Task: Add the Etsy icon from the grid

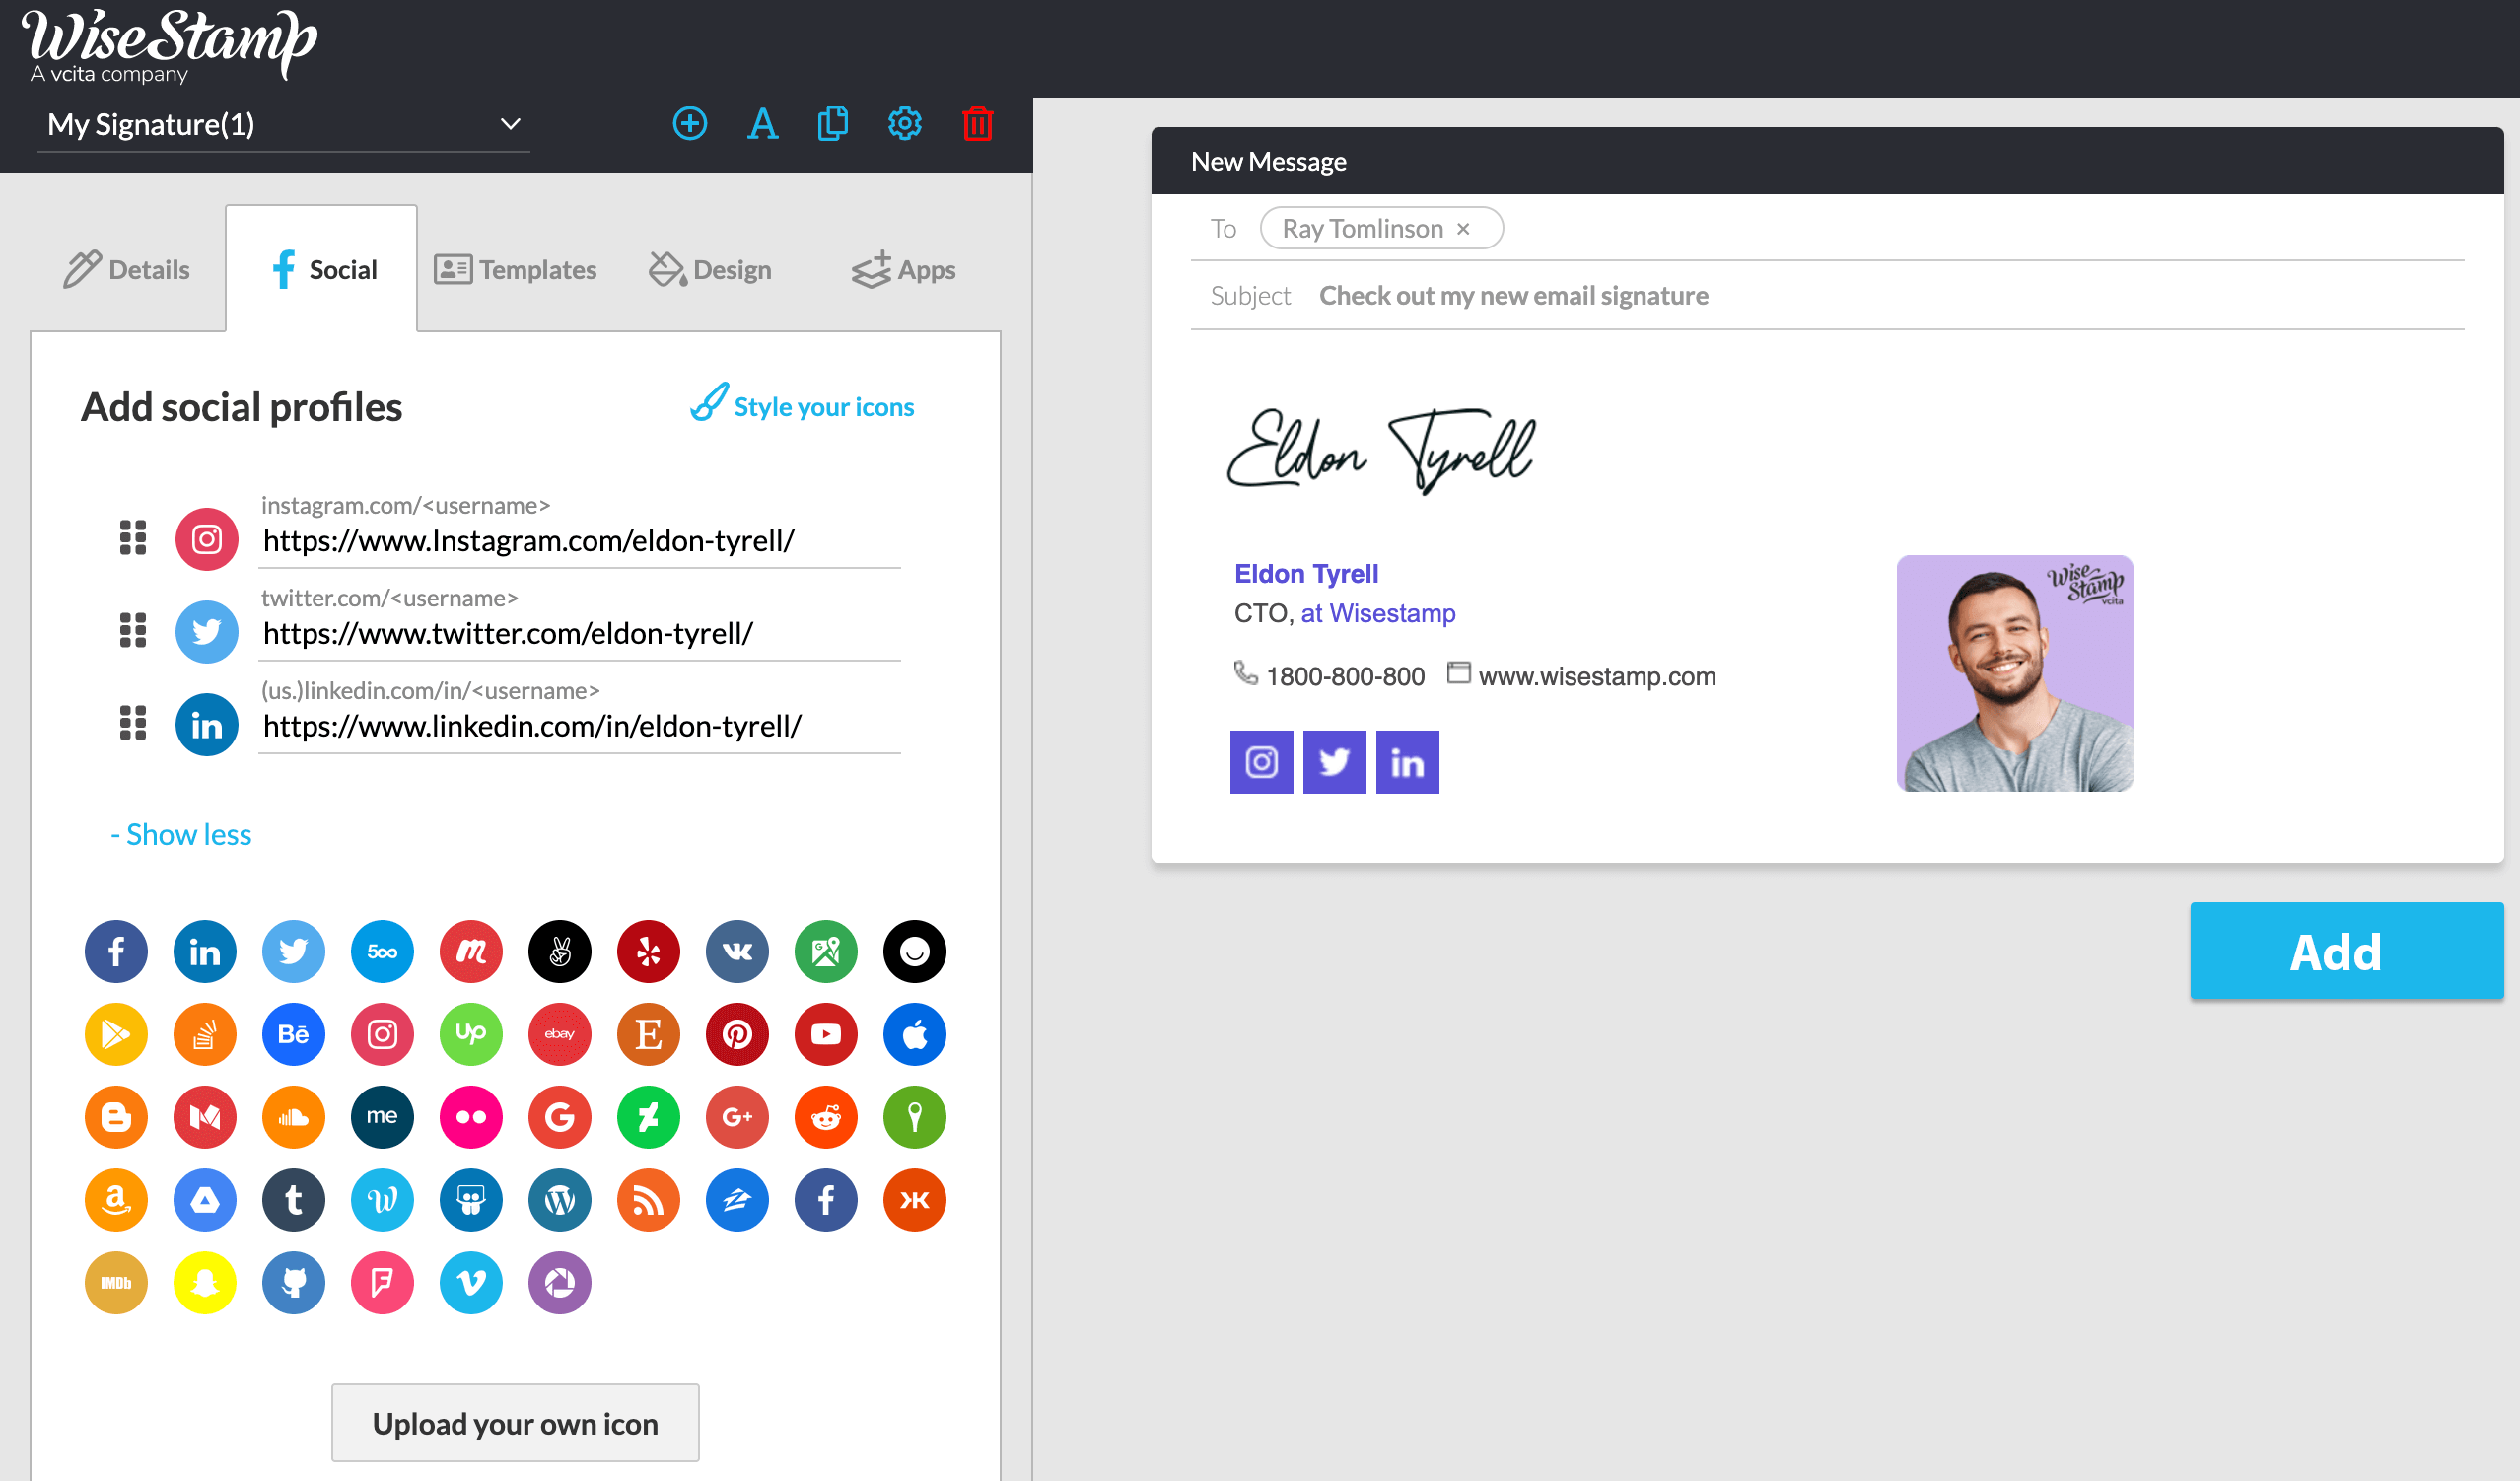Action: [648, 1034]
